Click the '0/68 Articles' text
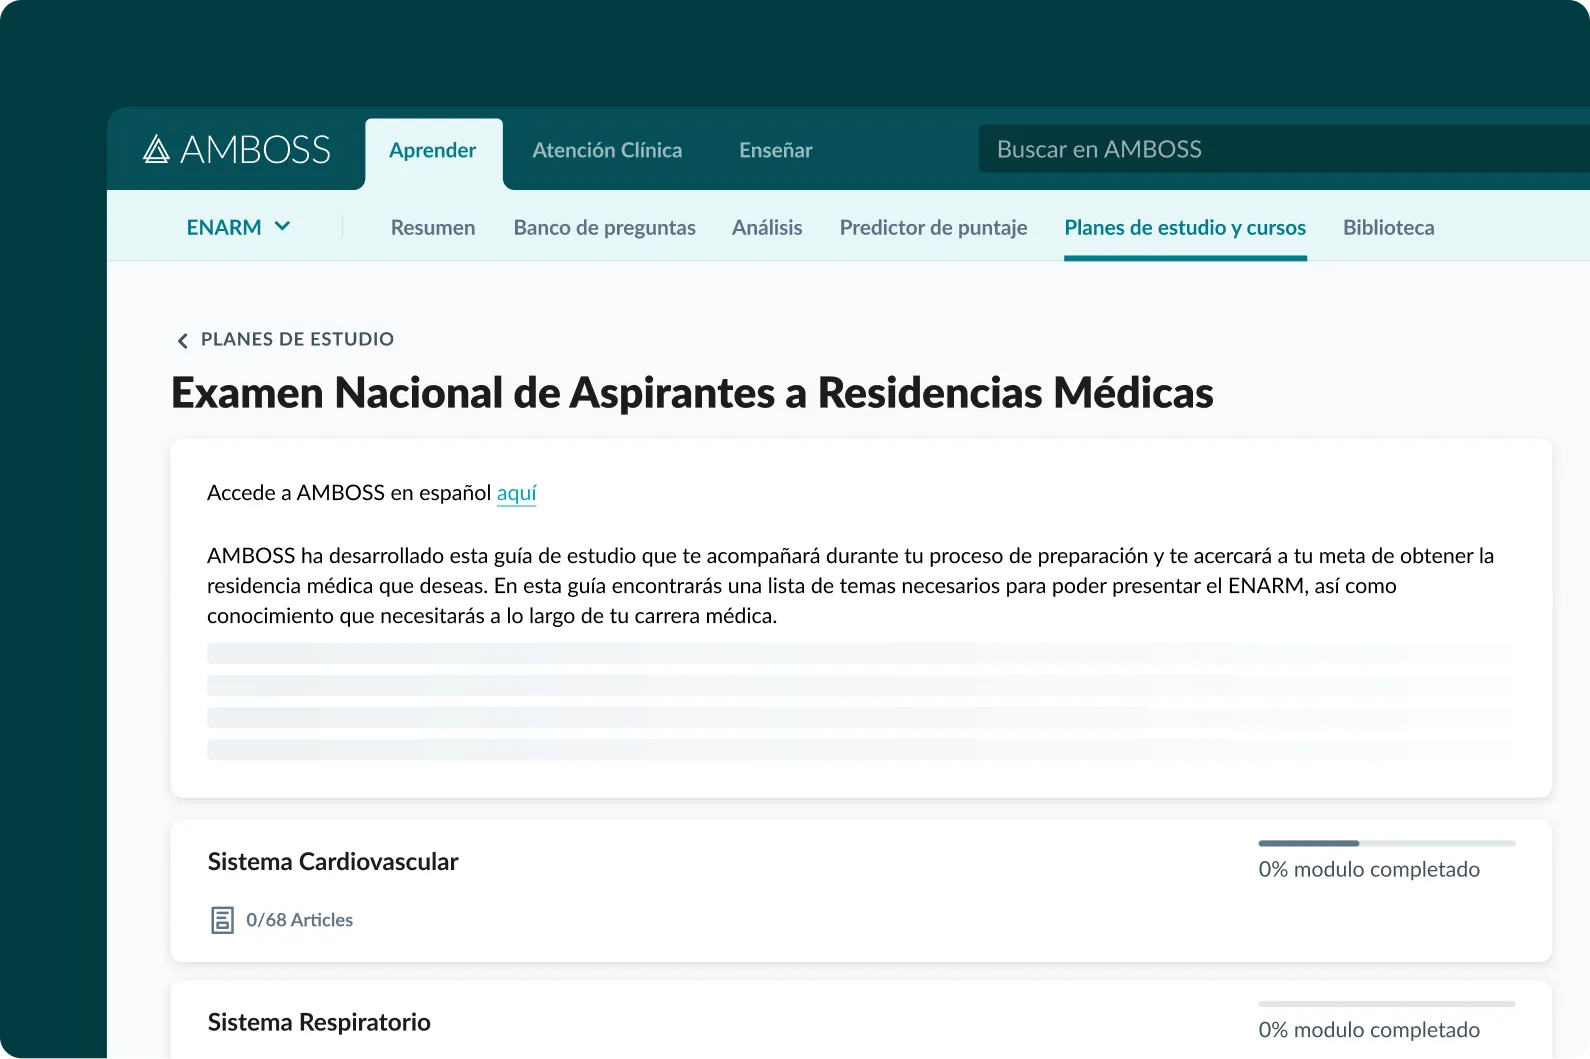Image resolution: width=1590 pixels, height=1059 pixels. [x=300, y=920]
